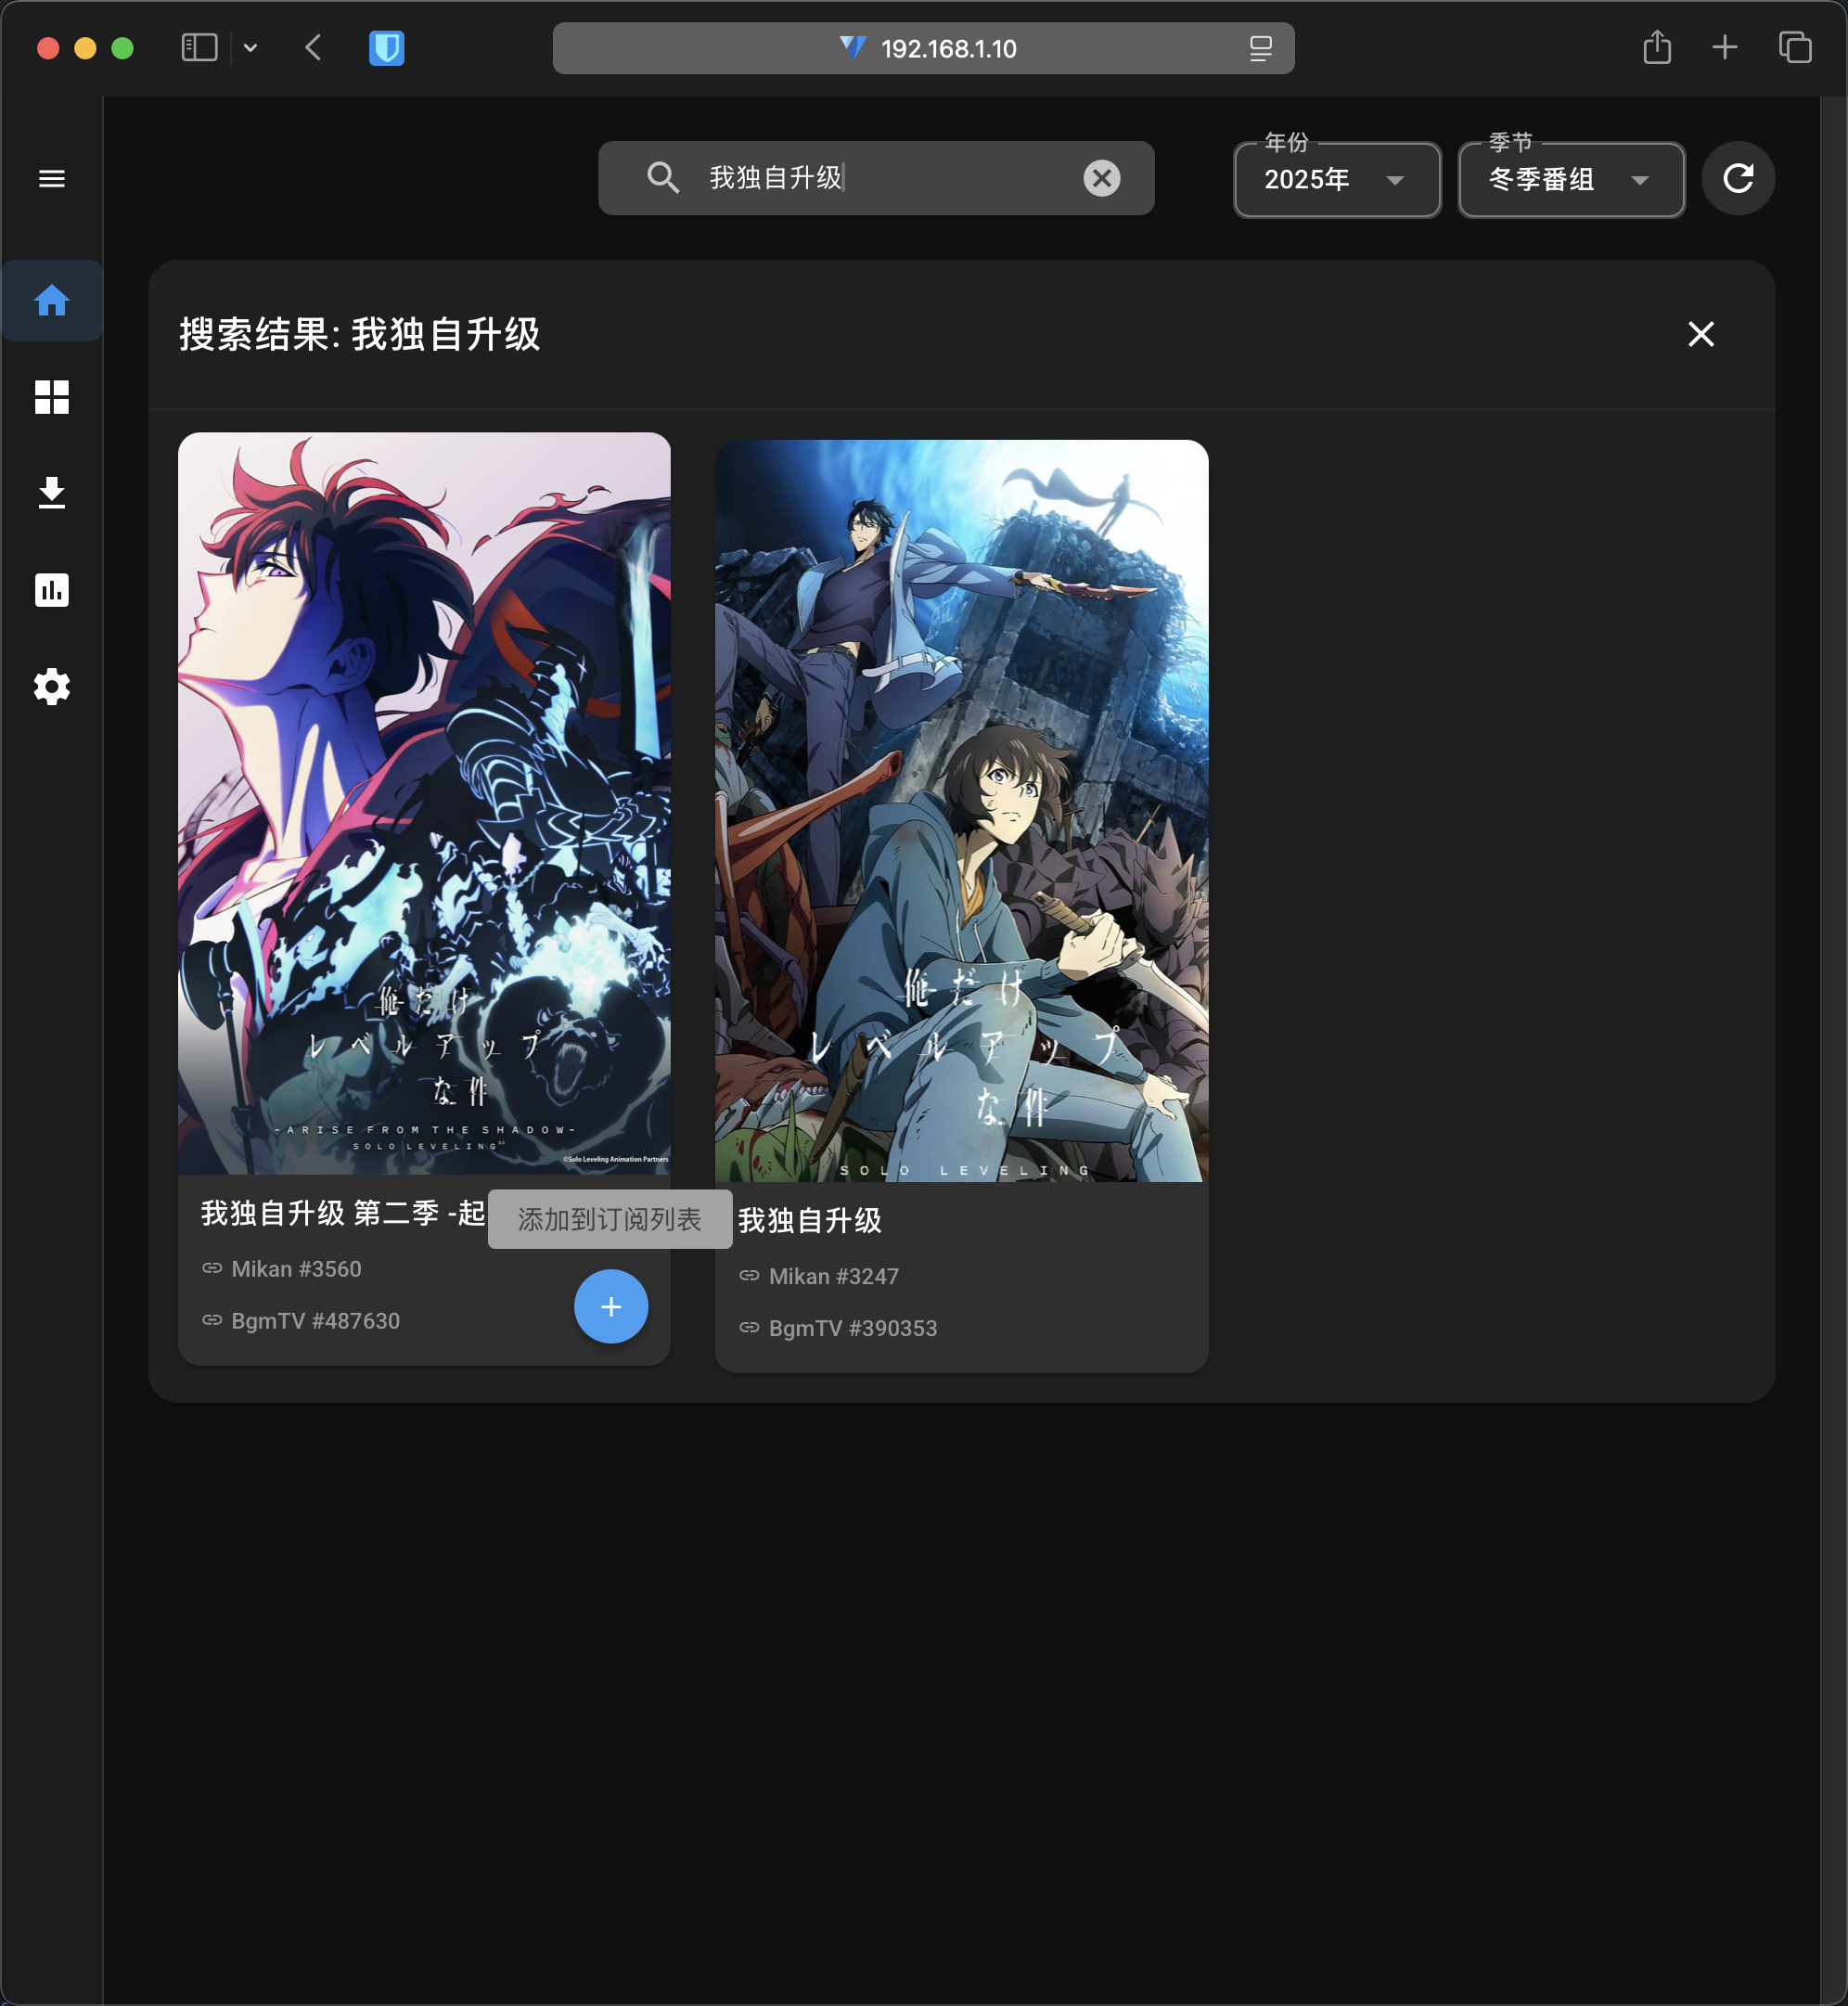Show the Safari tab overview
1848x2006 pixels.
[1794, 47]
